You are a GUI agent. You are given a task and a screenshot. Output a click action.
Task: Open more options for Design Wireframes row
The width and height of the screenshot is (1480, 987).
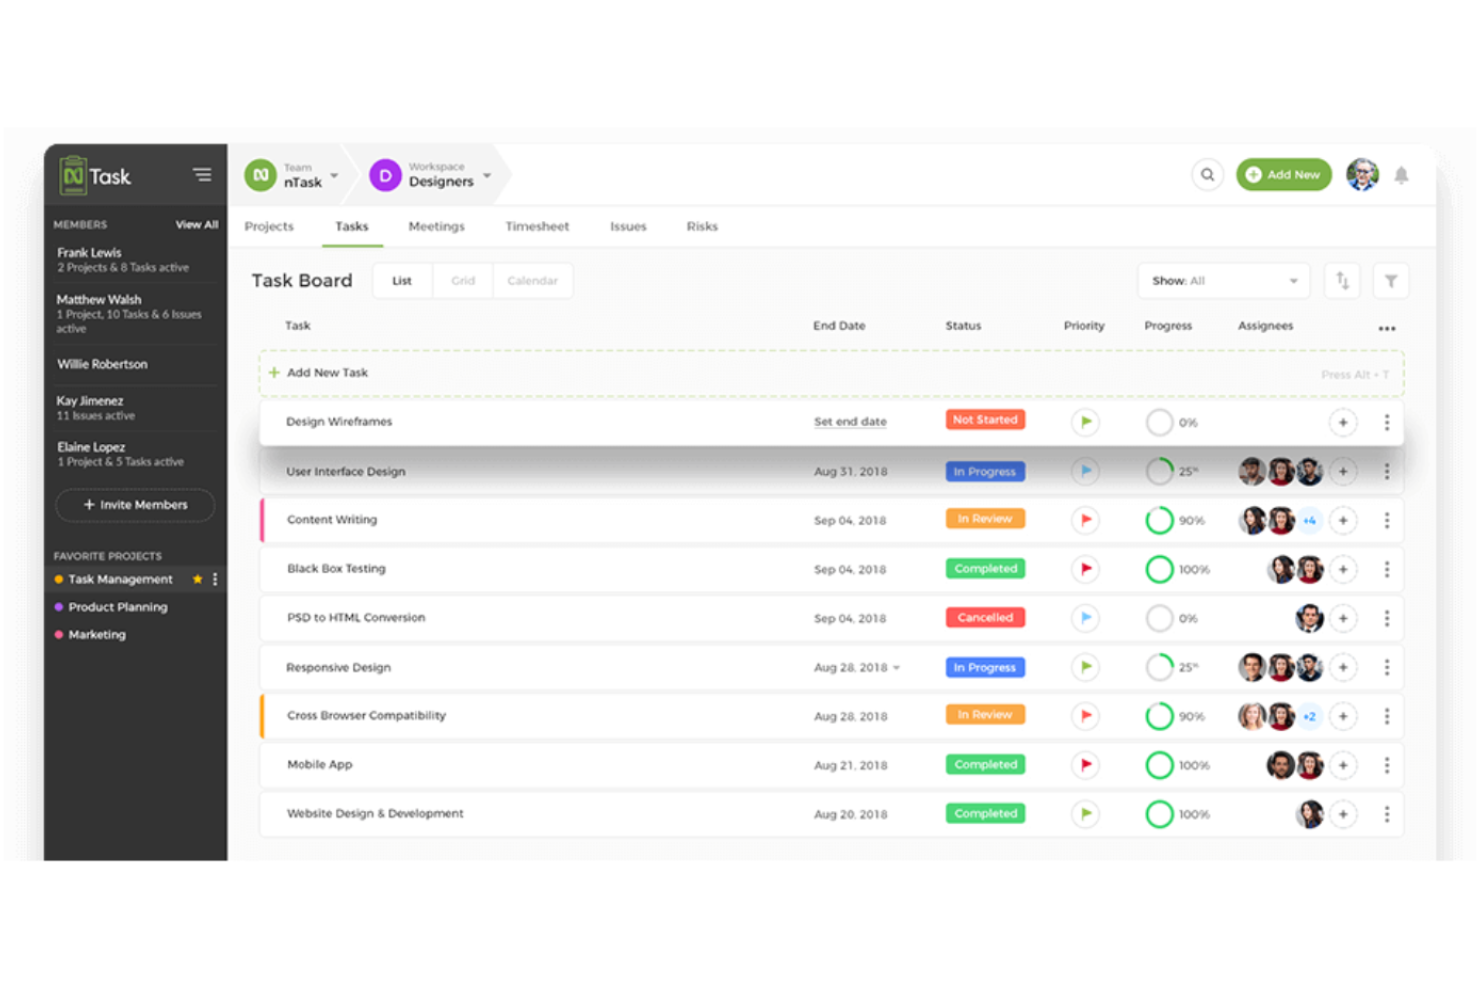(x=1386, y=422)
